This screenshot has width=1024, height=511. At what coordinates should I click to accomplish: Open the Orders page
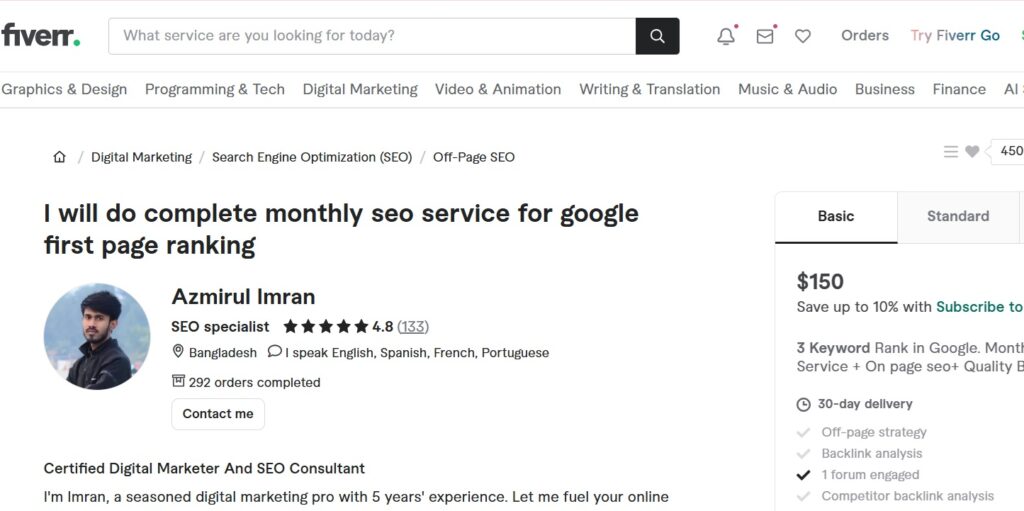[865, 36]
